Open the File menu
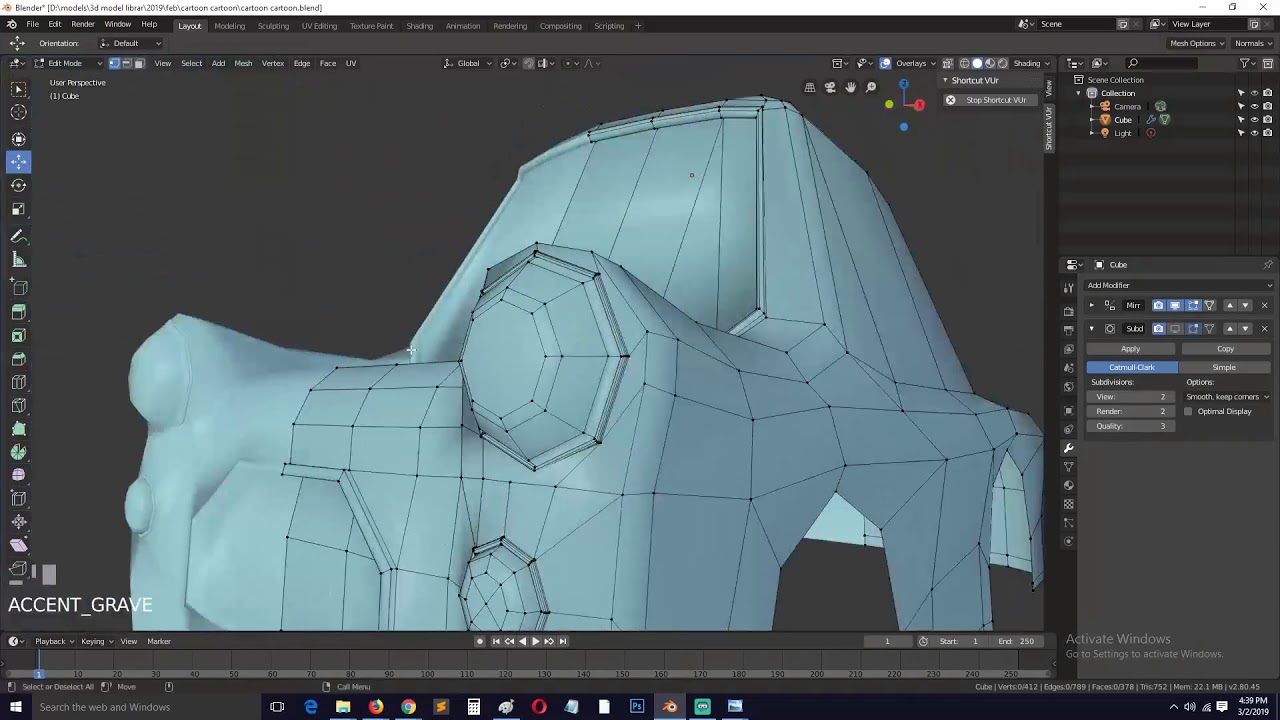The height and width of the screenshot is (720, 1280). 33,24
